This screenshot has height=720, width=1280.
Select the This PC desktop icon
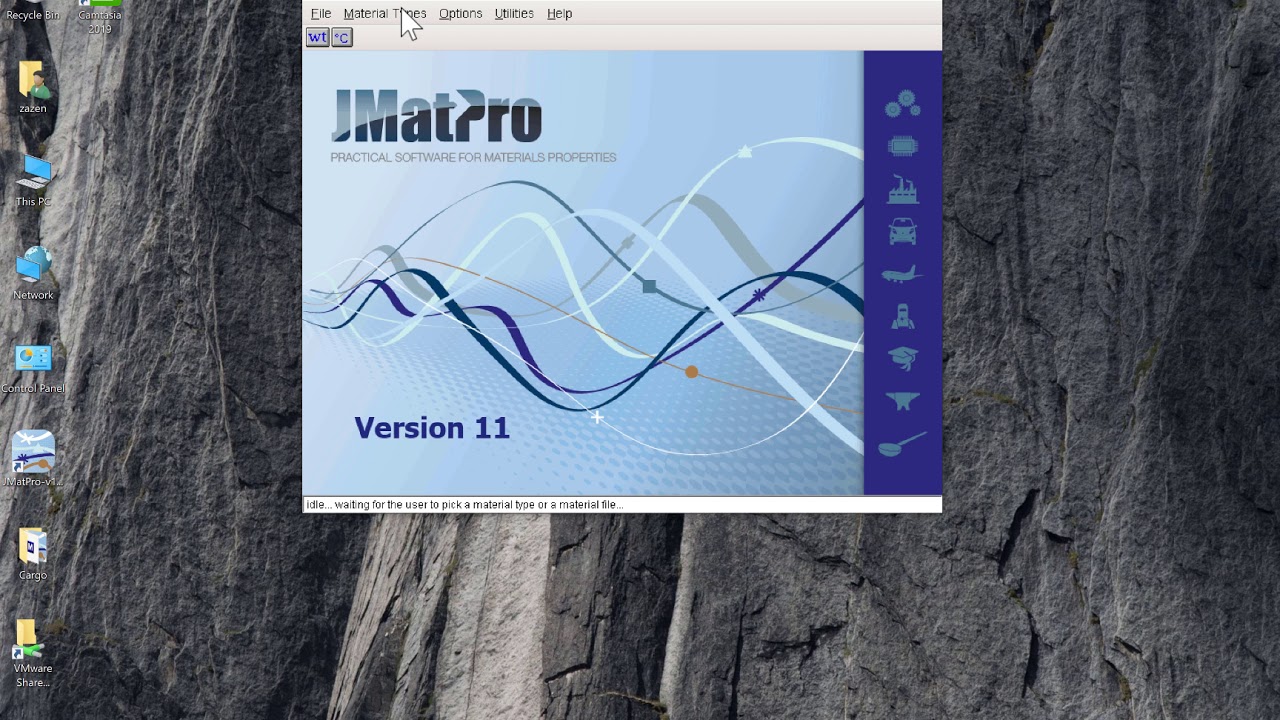[33, 181]
